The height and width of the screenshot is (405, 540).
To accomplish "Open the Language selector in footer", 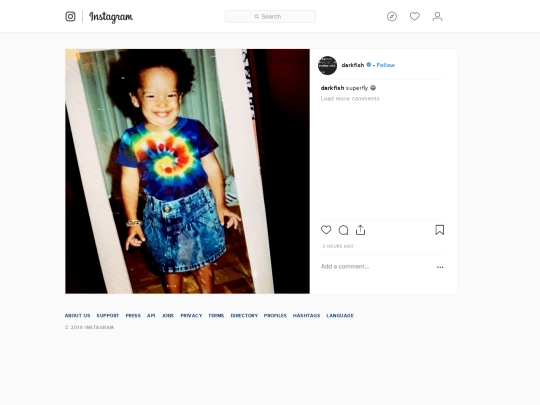I will click(x=340, y=315).
